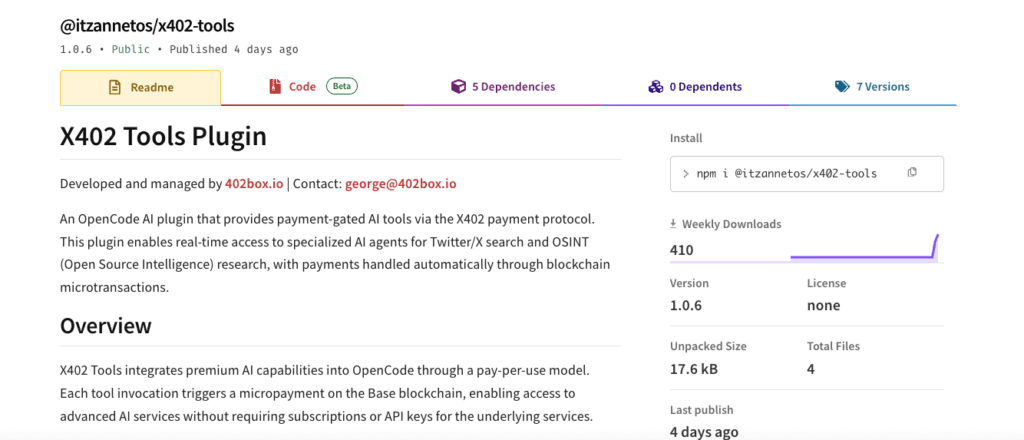Click the install box prompt chevron
This screenshot has width=1024, height=440.
685,174
